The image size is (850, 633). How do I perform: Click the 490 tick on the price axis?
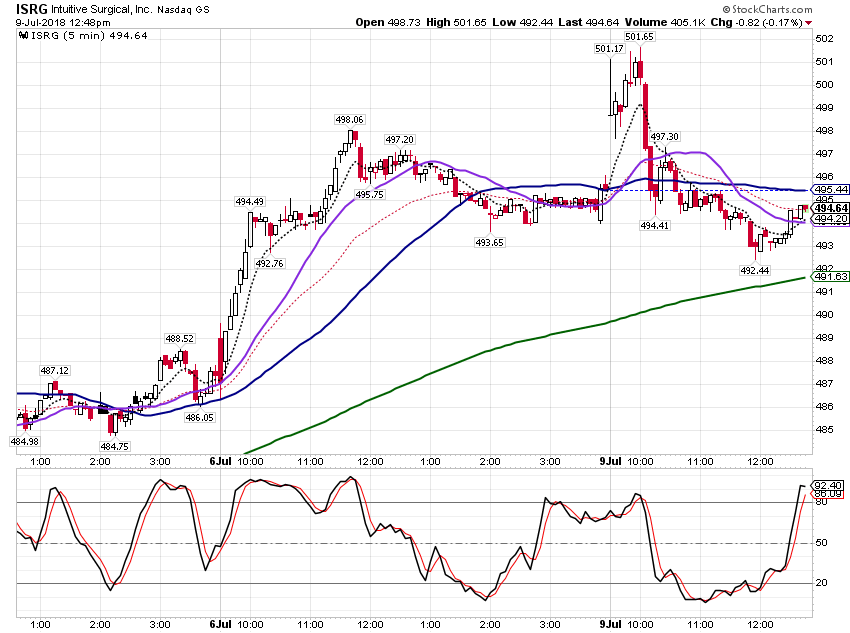825,315
